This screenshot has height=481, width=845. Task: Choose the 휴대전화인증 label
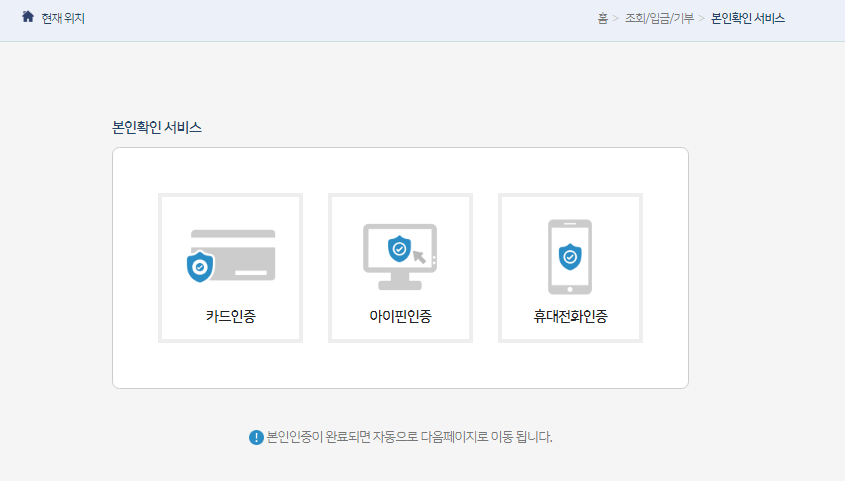pyautogui.click(x=570, y=316)
